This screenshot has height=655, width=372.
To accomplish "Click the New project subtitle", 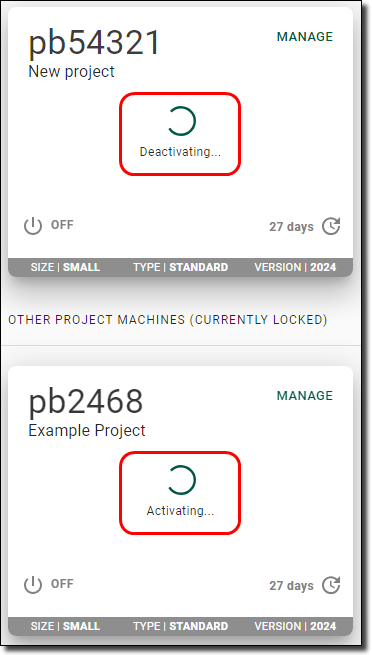I will point(71,71).
